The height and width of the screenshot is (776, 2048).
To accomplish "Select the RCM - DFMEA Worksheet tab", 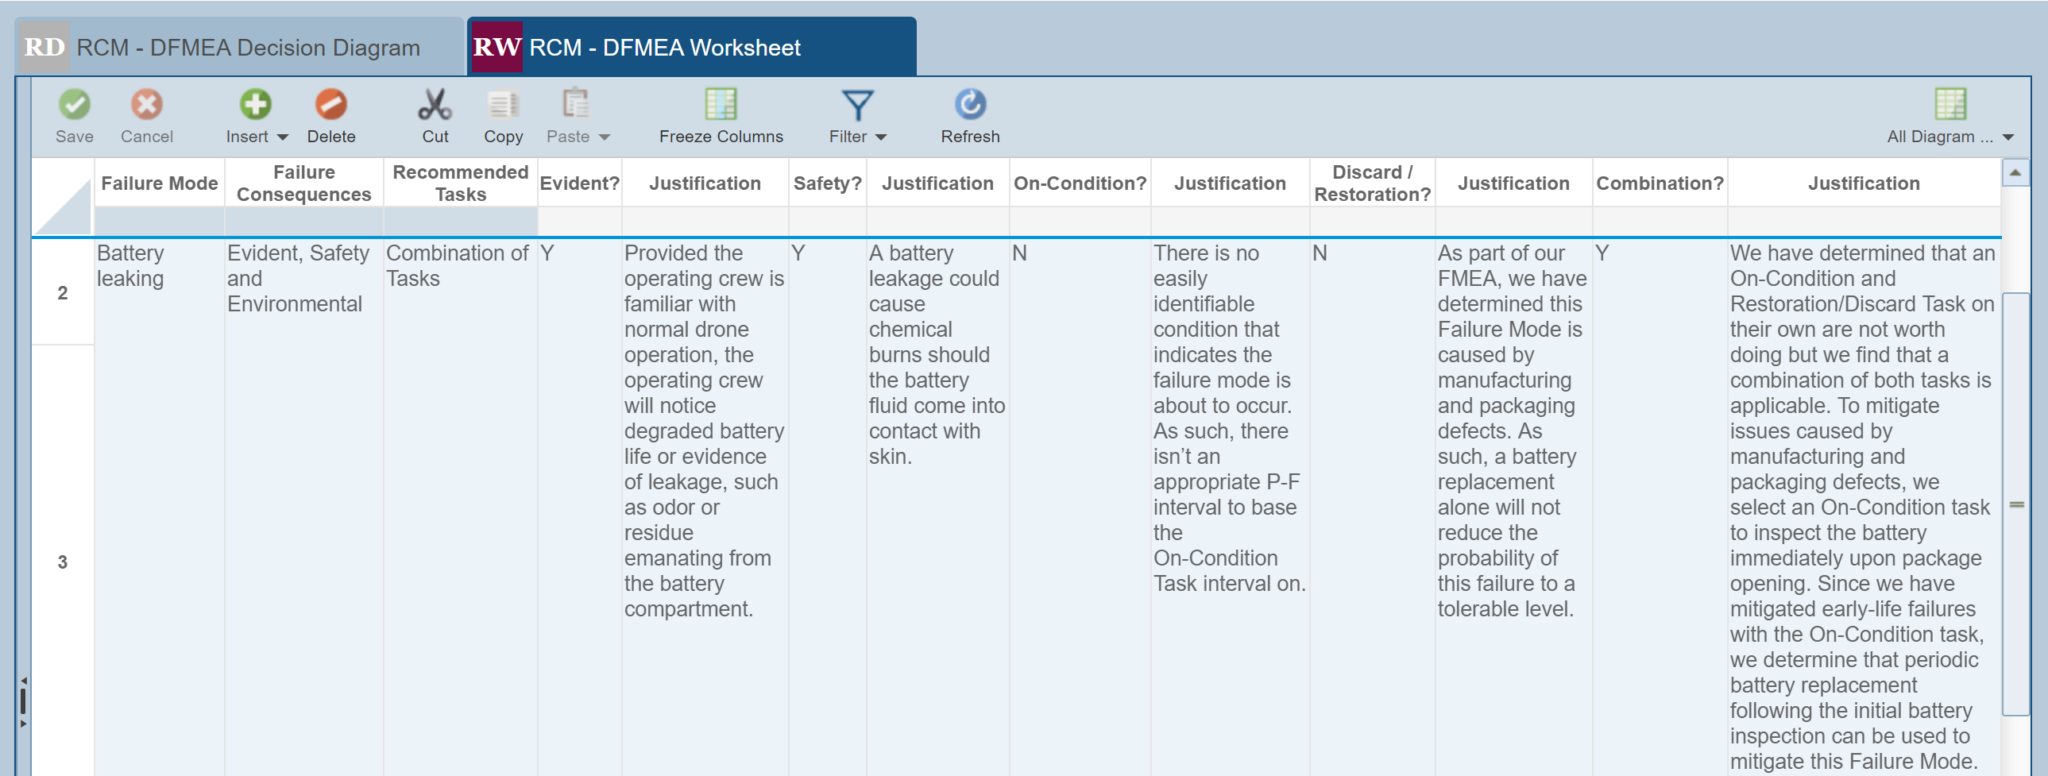I will click(690, 48).
